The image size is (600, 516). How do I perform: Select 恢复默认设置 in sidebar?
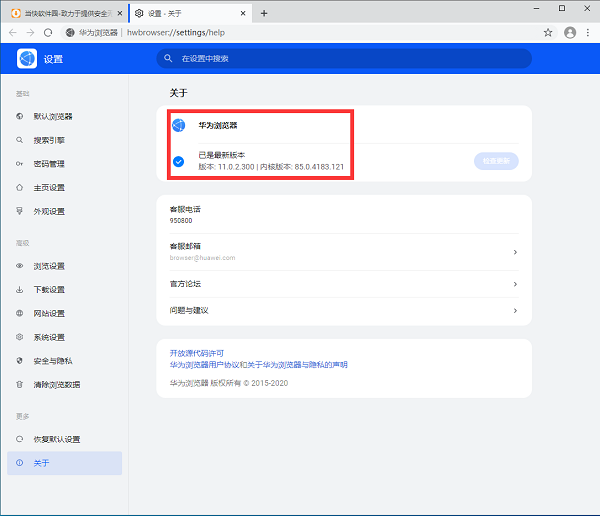[64, 439]
